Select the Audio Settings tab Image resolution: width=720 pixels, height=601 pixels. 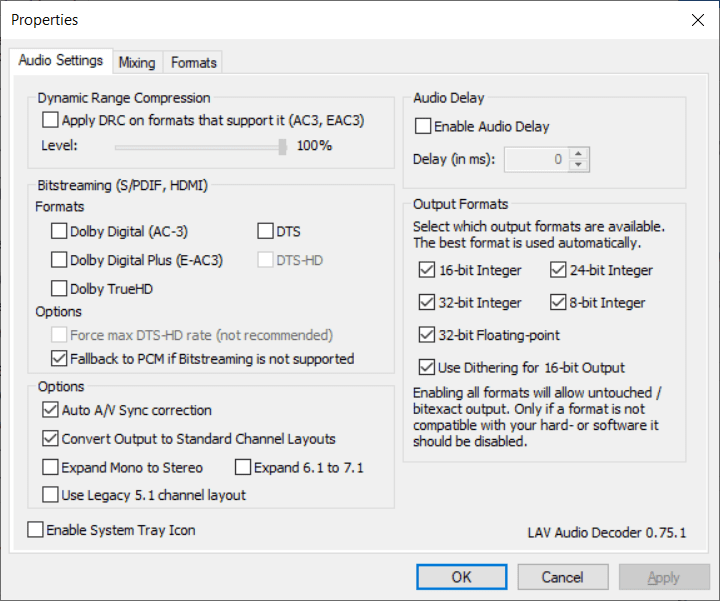pyautogui.click(x=61, y=60)
